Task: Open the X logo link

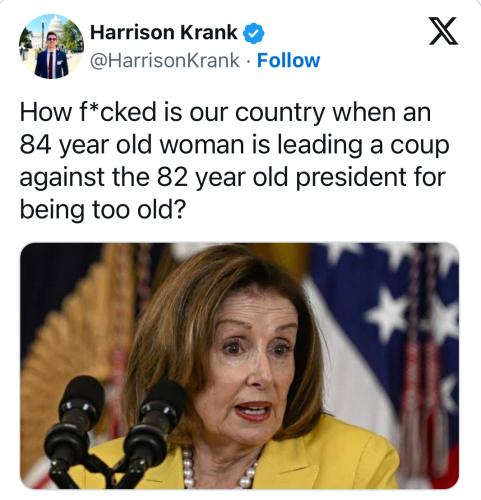Action: click(x=443, y=31)
